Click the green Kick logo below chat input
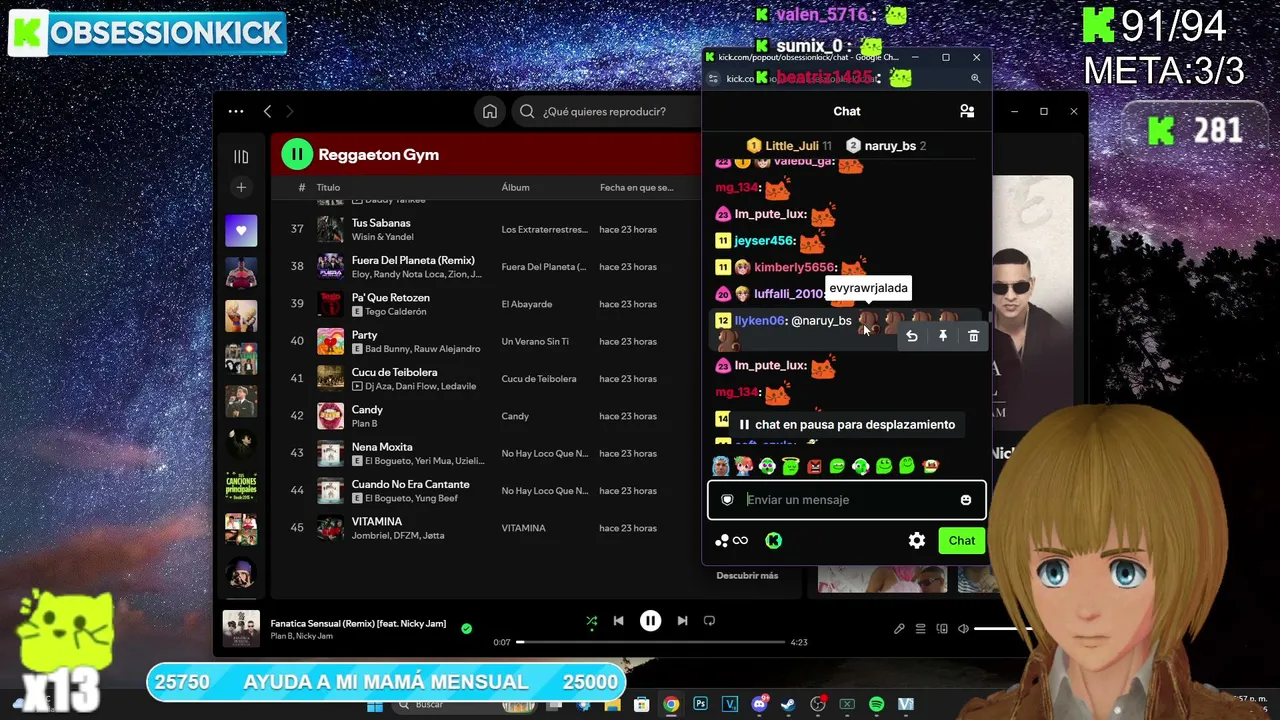The width and height of the screenshot is (1280, 720). coord(773,541)
